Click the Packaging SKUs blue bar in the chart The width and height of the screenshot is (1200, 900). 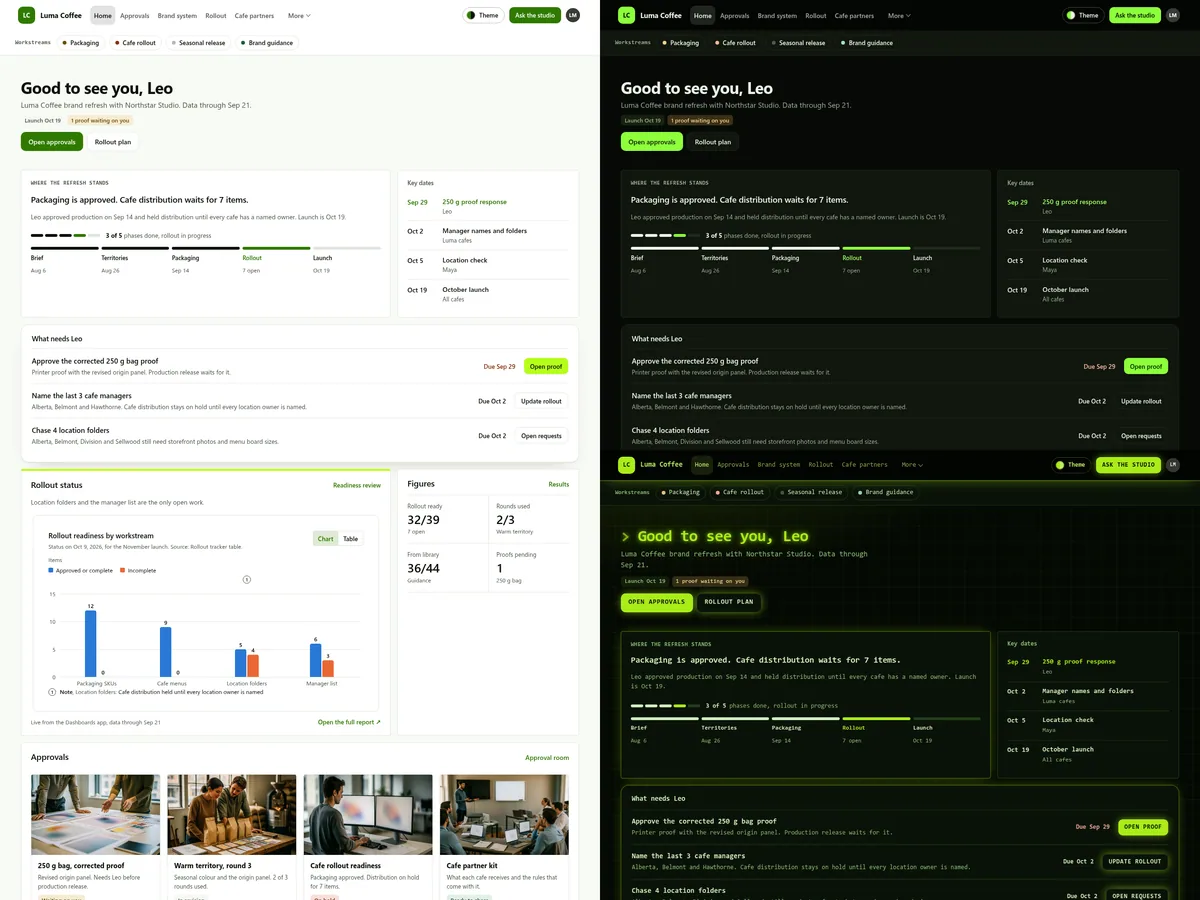[x=91, y=644]
